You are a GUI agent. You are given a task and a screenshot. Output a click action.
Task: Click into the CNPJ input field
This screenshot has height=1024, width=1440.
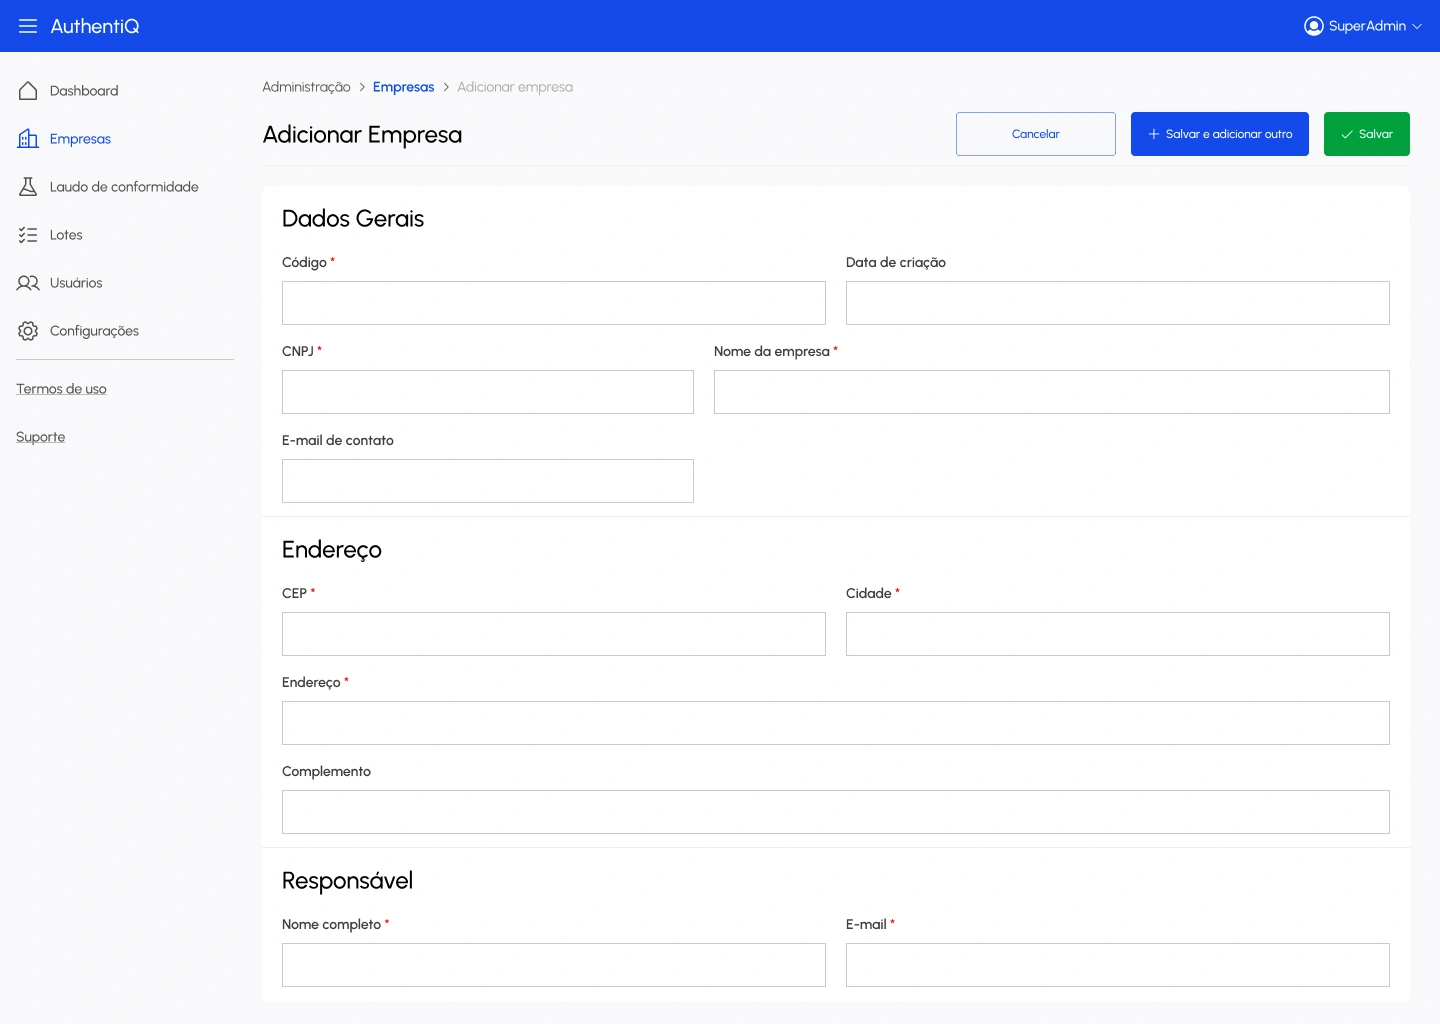coord(487,392)
